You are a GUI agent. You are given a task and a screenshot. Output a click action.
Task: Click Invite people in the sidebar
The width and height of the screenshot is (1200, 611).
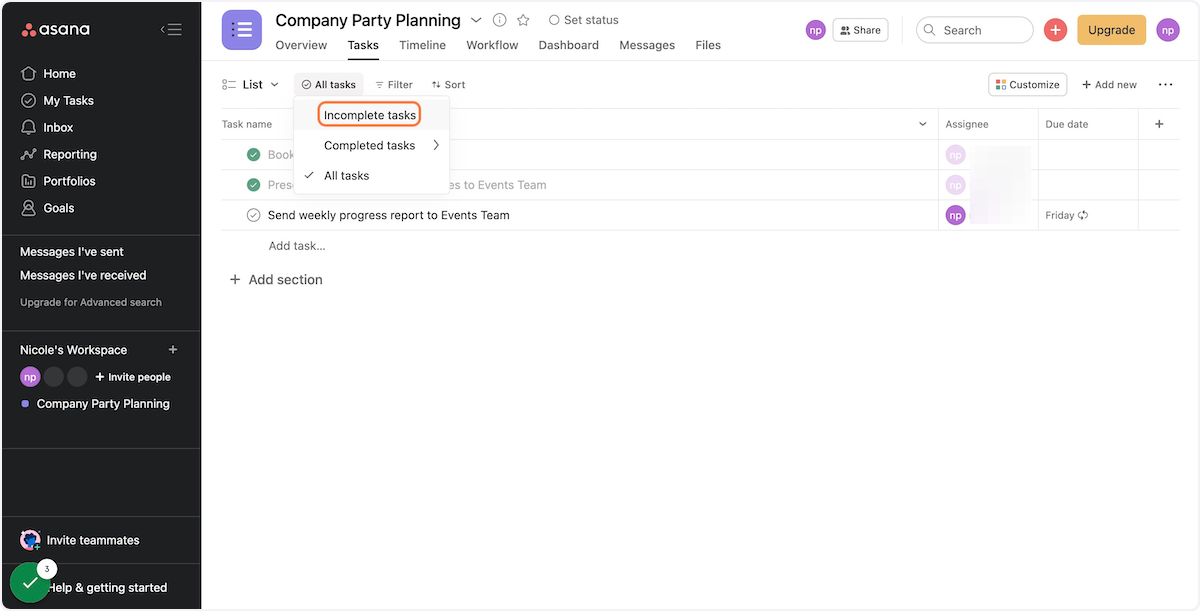(133, 377)
